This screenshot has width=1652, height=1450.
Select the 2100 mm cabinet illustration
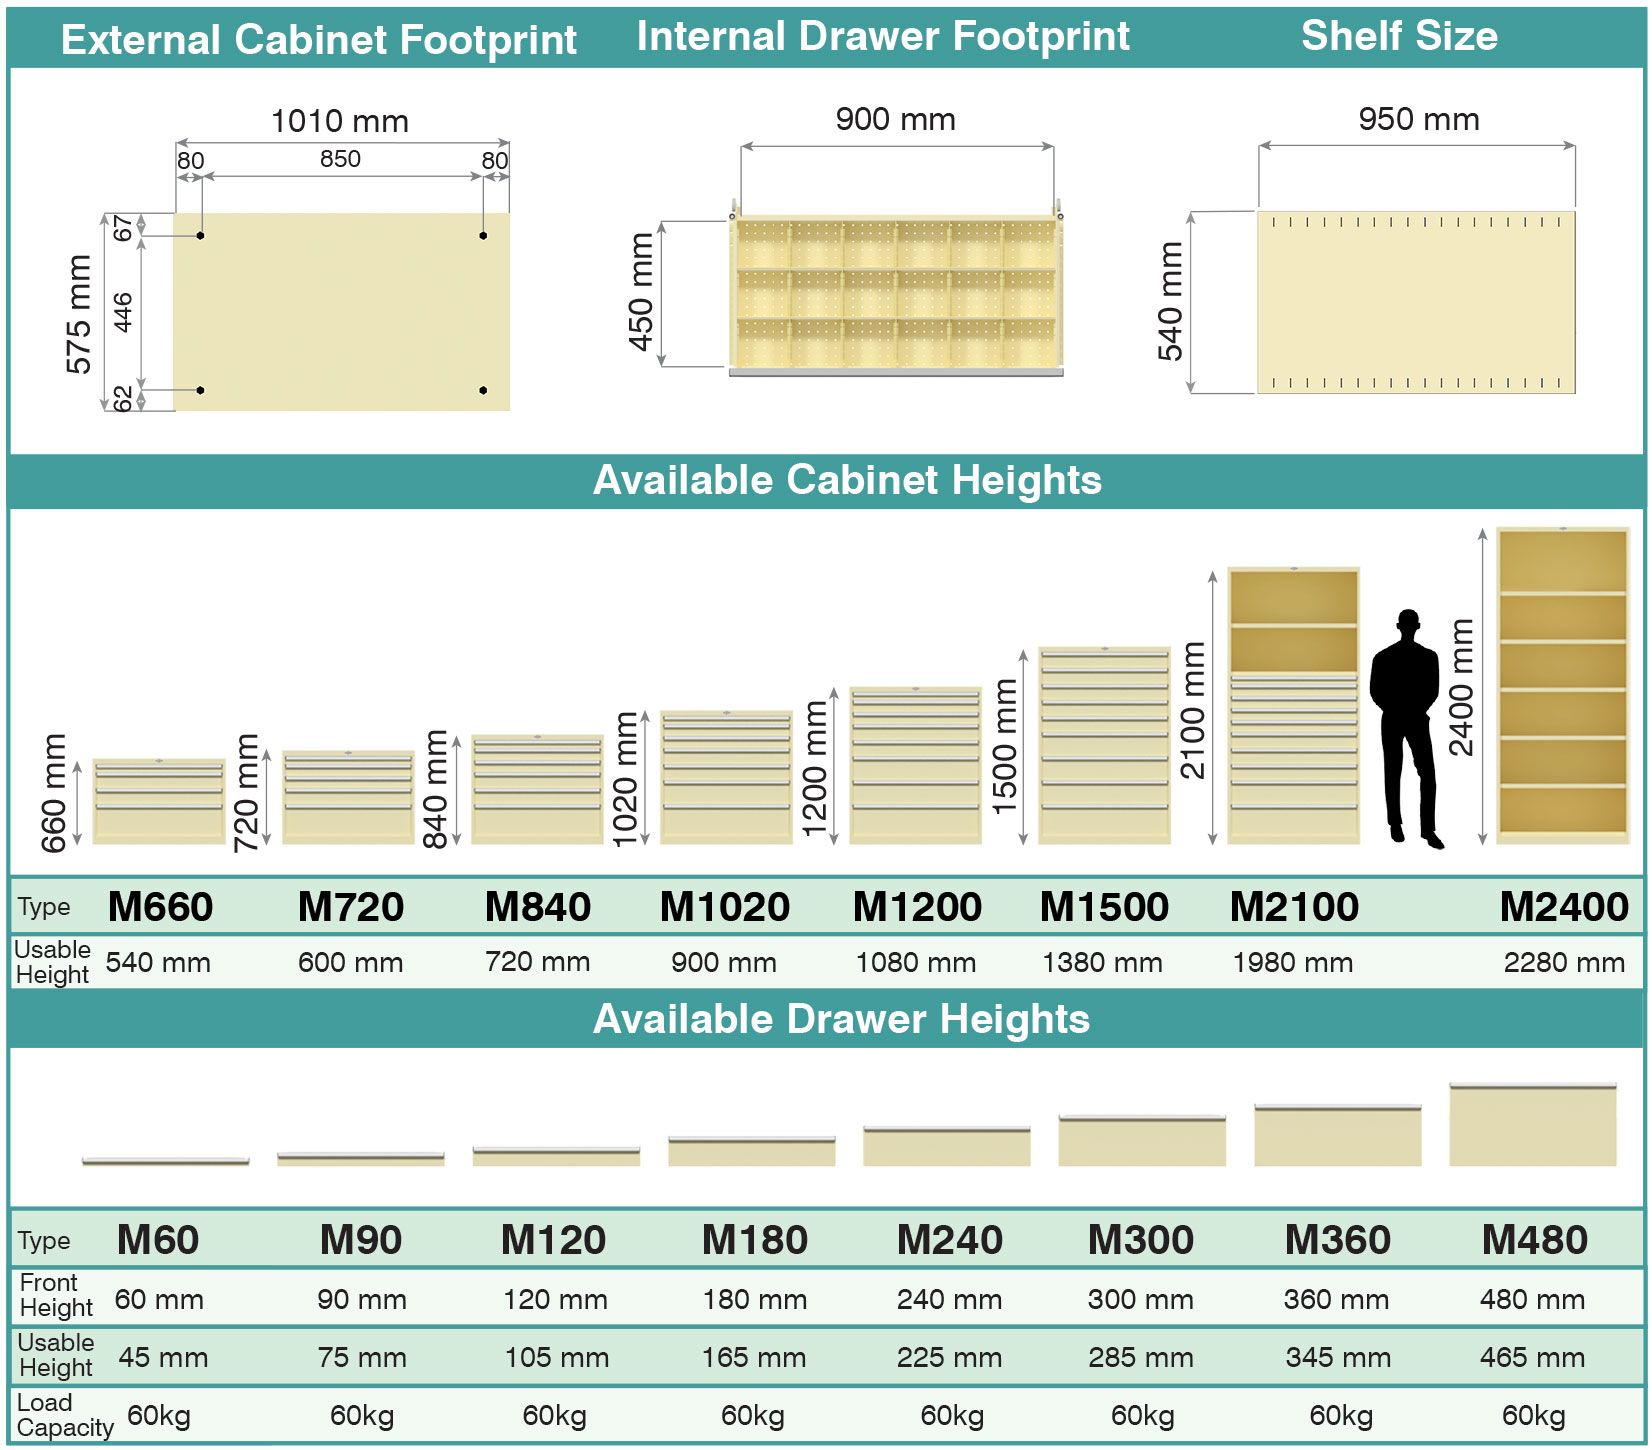1294,706
